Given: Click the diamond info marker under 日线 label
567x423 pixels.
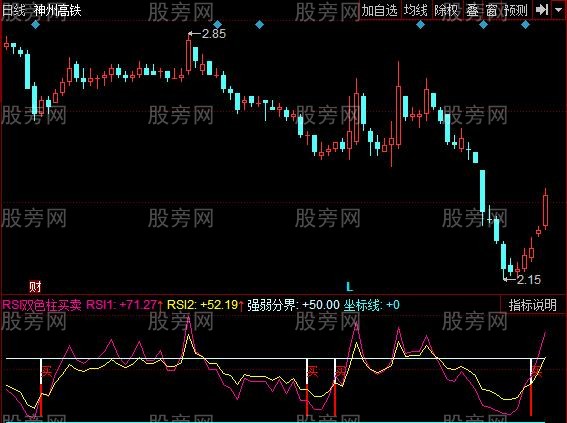Looking at the screenshot, I should pos(35,25).
